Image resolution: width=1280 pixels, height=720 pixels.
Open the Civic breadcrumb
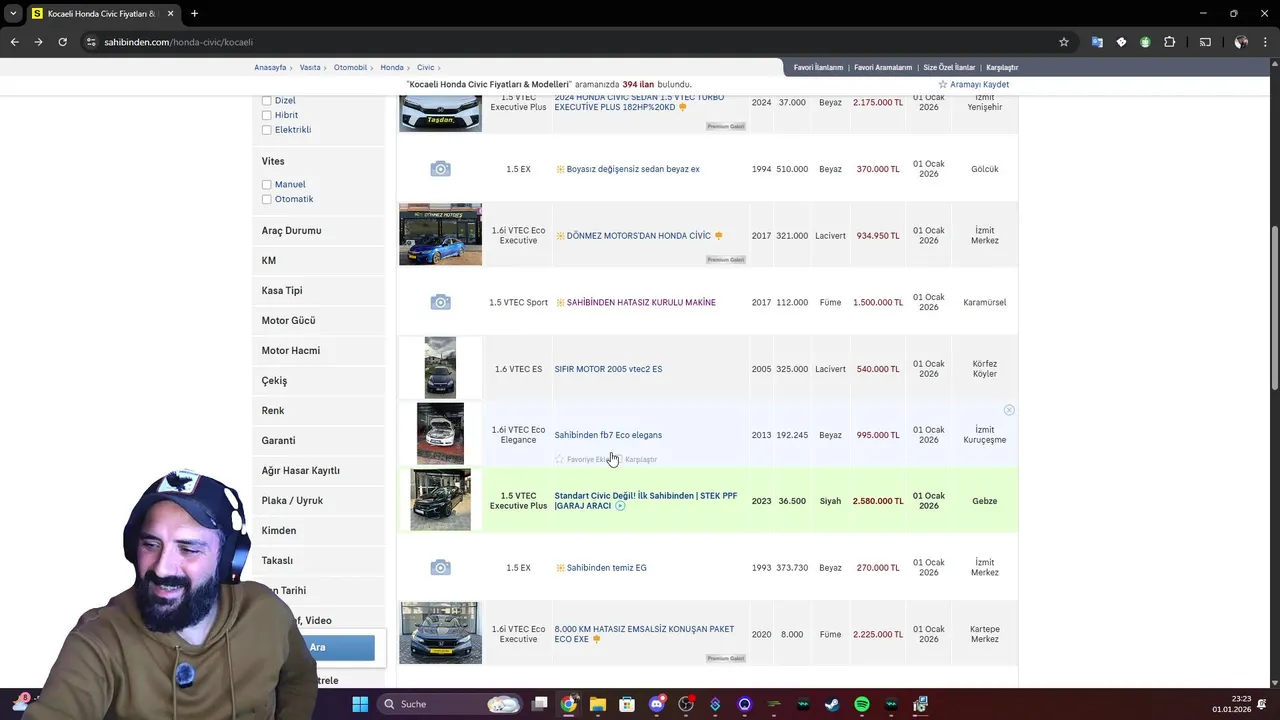pyautogui.click(x=425, y=67)
